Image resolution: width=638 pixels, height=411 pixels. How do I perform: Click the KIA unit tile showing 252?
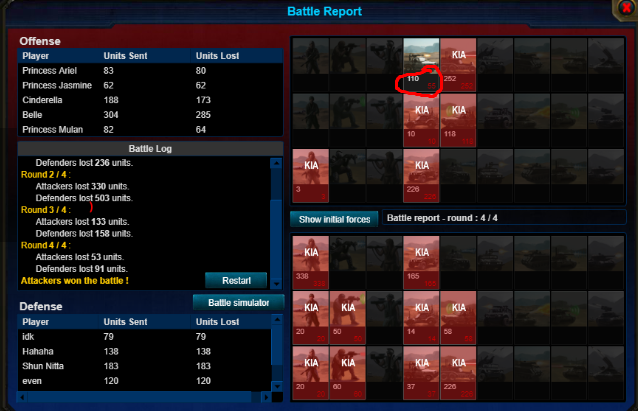click(x=458, y=65)
